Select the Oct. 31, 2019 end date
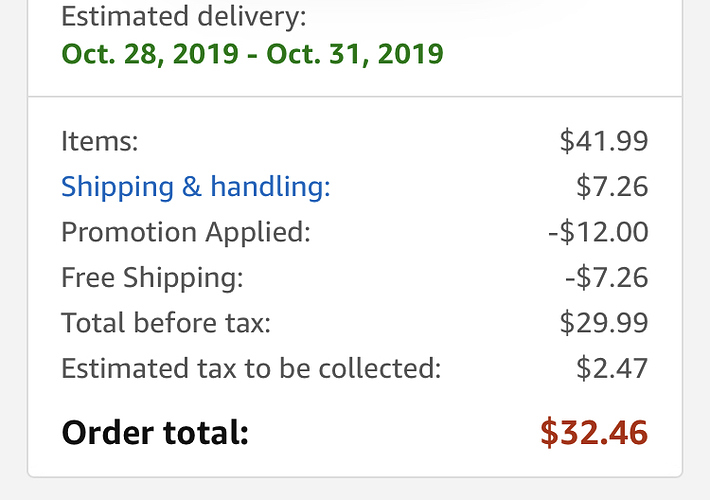 tap(354, 53)
